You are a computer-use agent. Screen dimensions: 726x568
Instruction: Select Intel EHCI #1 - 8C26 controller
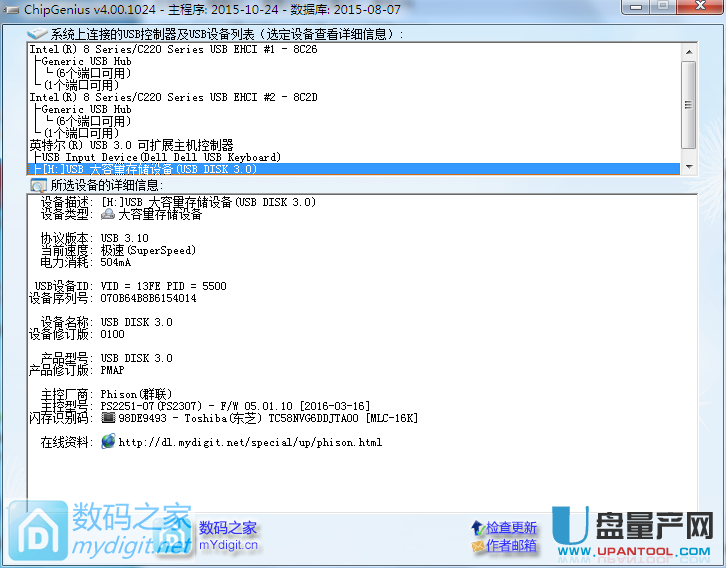174,49
